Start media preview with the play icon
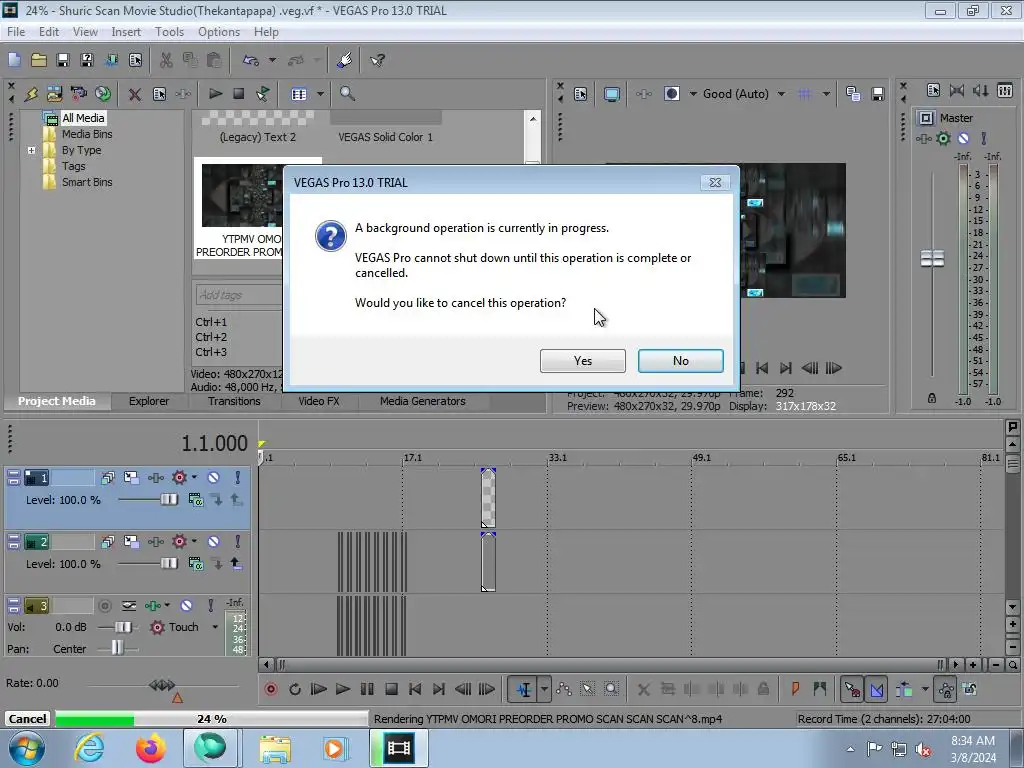Viewport: 1024px width, 768px height. point(215,94)
